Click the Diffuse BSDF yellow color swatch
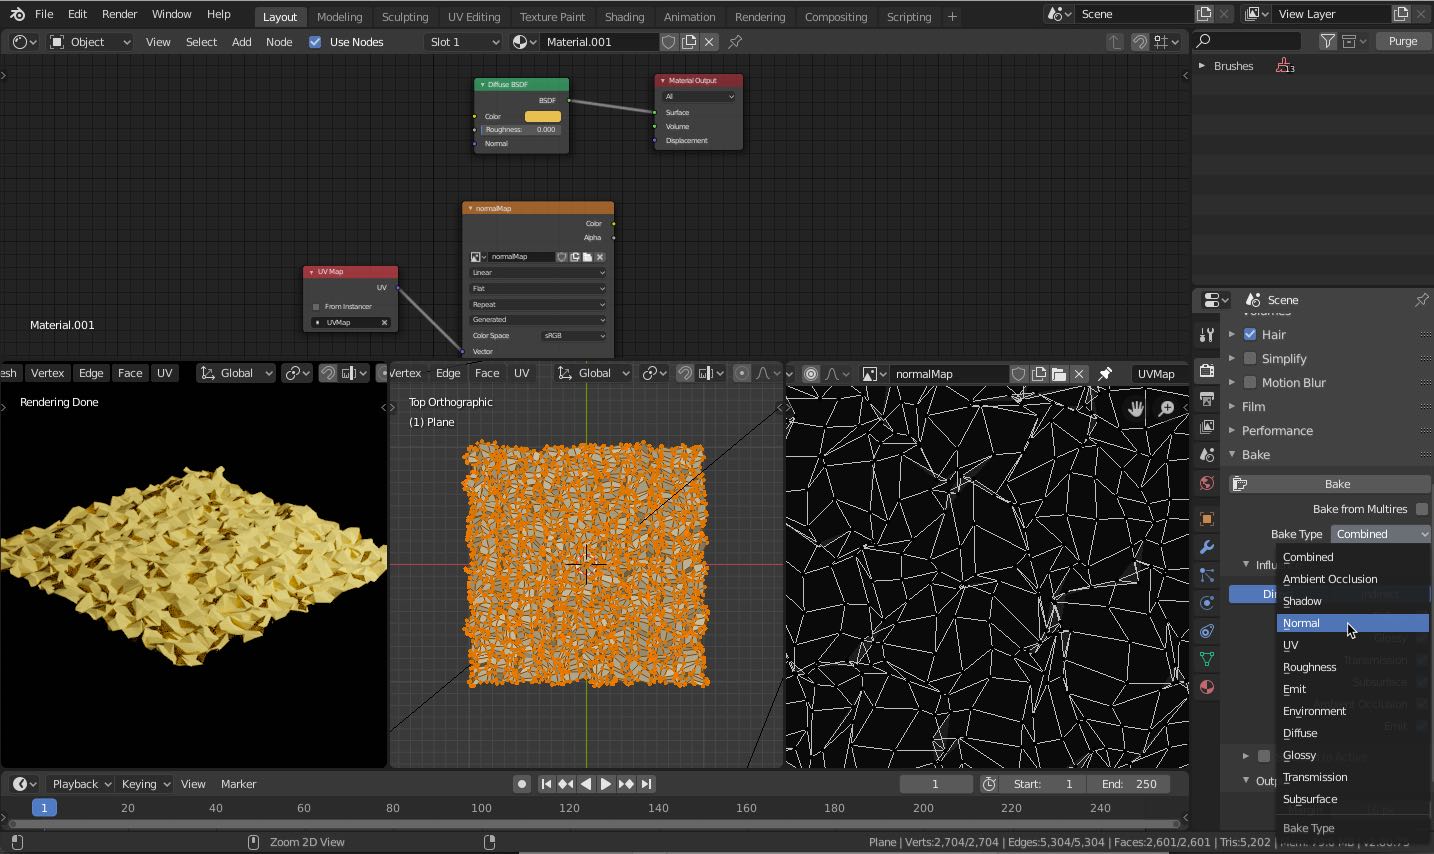The image size is (1434, 854). click(543, 116)
